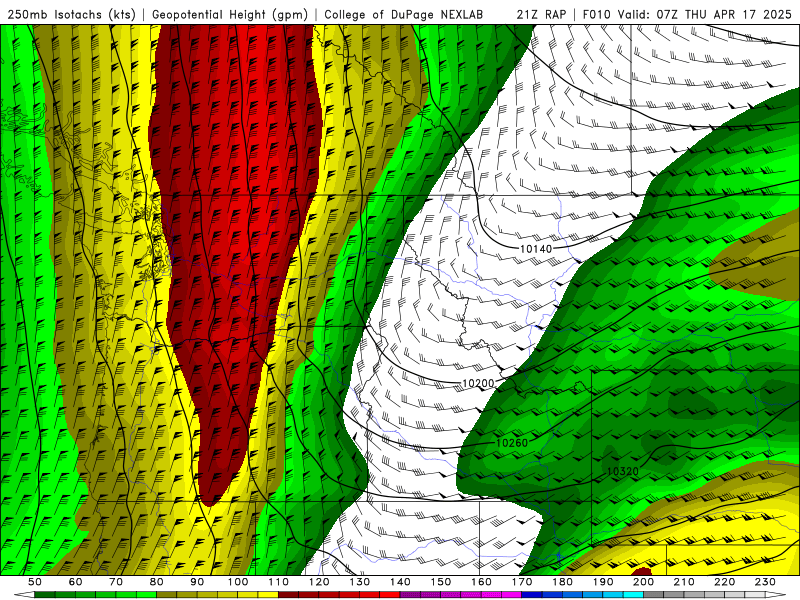Image resolution: width=800 pixels, height=600 pixels.
Task: Click the 10260 height contour label
Action: [x=512, y=443]
